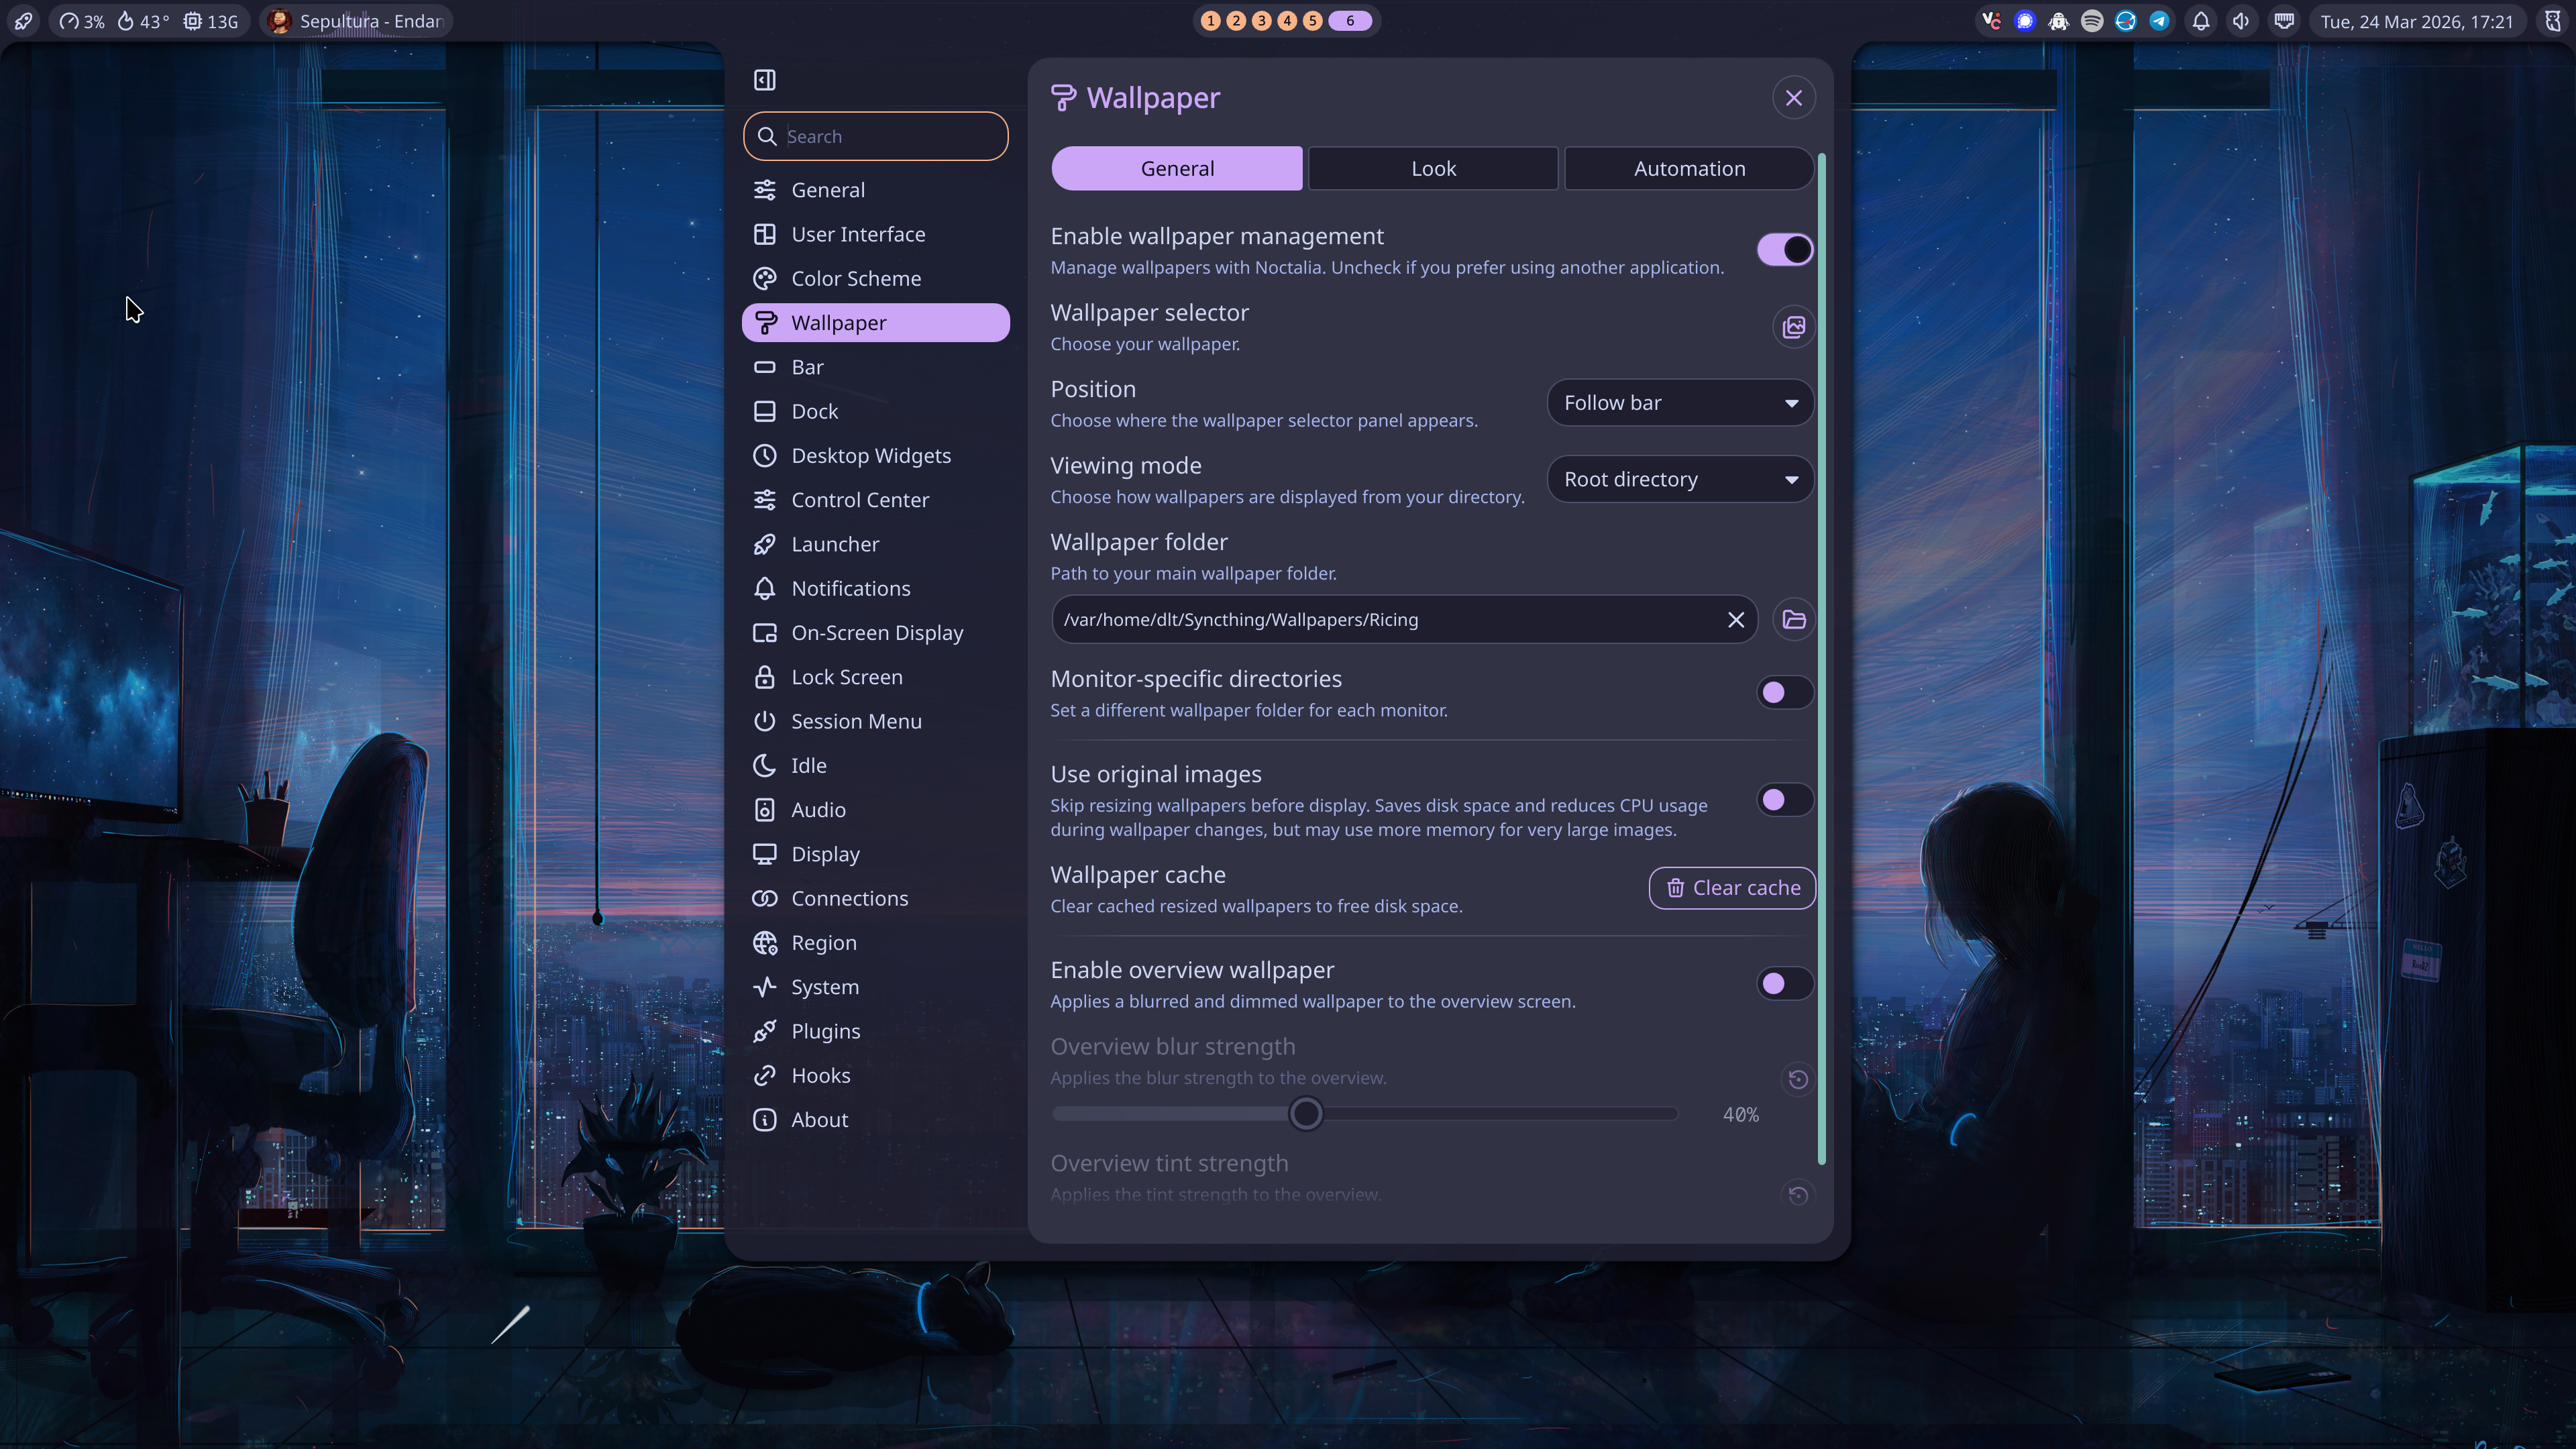Switch to the Automation tab
The image size is (2576, 1449).
point(1689,168)
